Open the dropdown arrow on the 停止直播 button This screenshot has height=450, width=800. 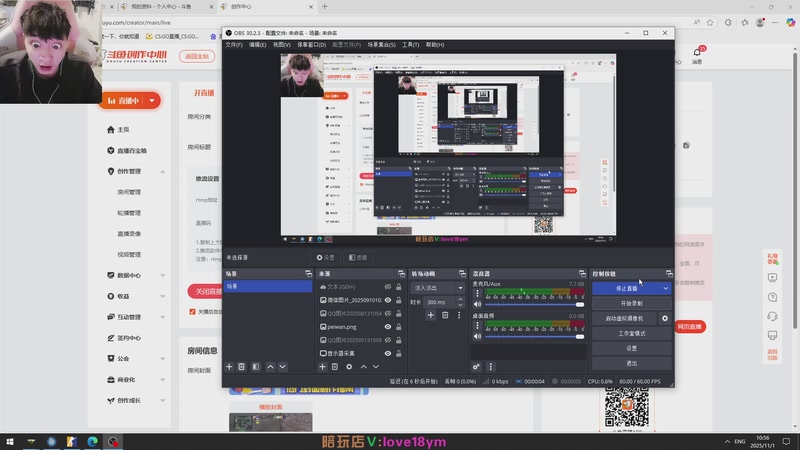point(665,289)
